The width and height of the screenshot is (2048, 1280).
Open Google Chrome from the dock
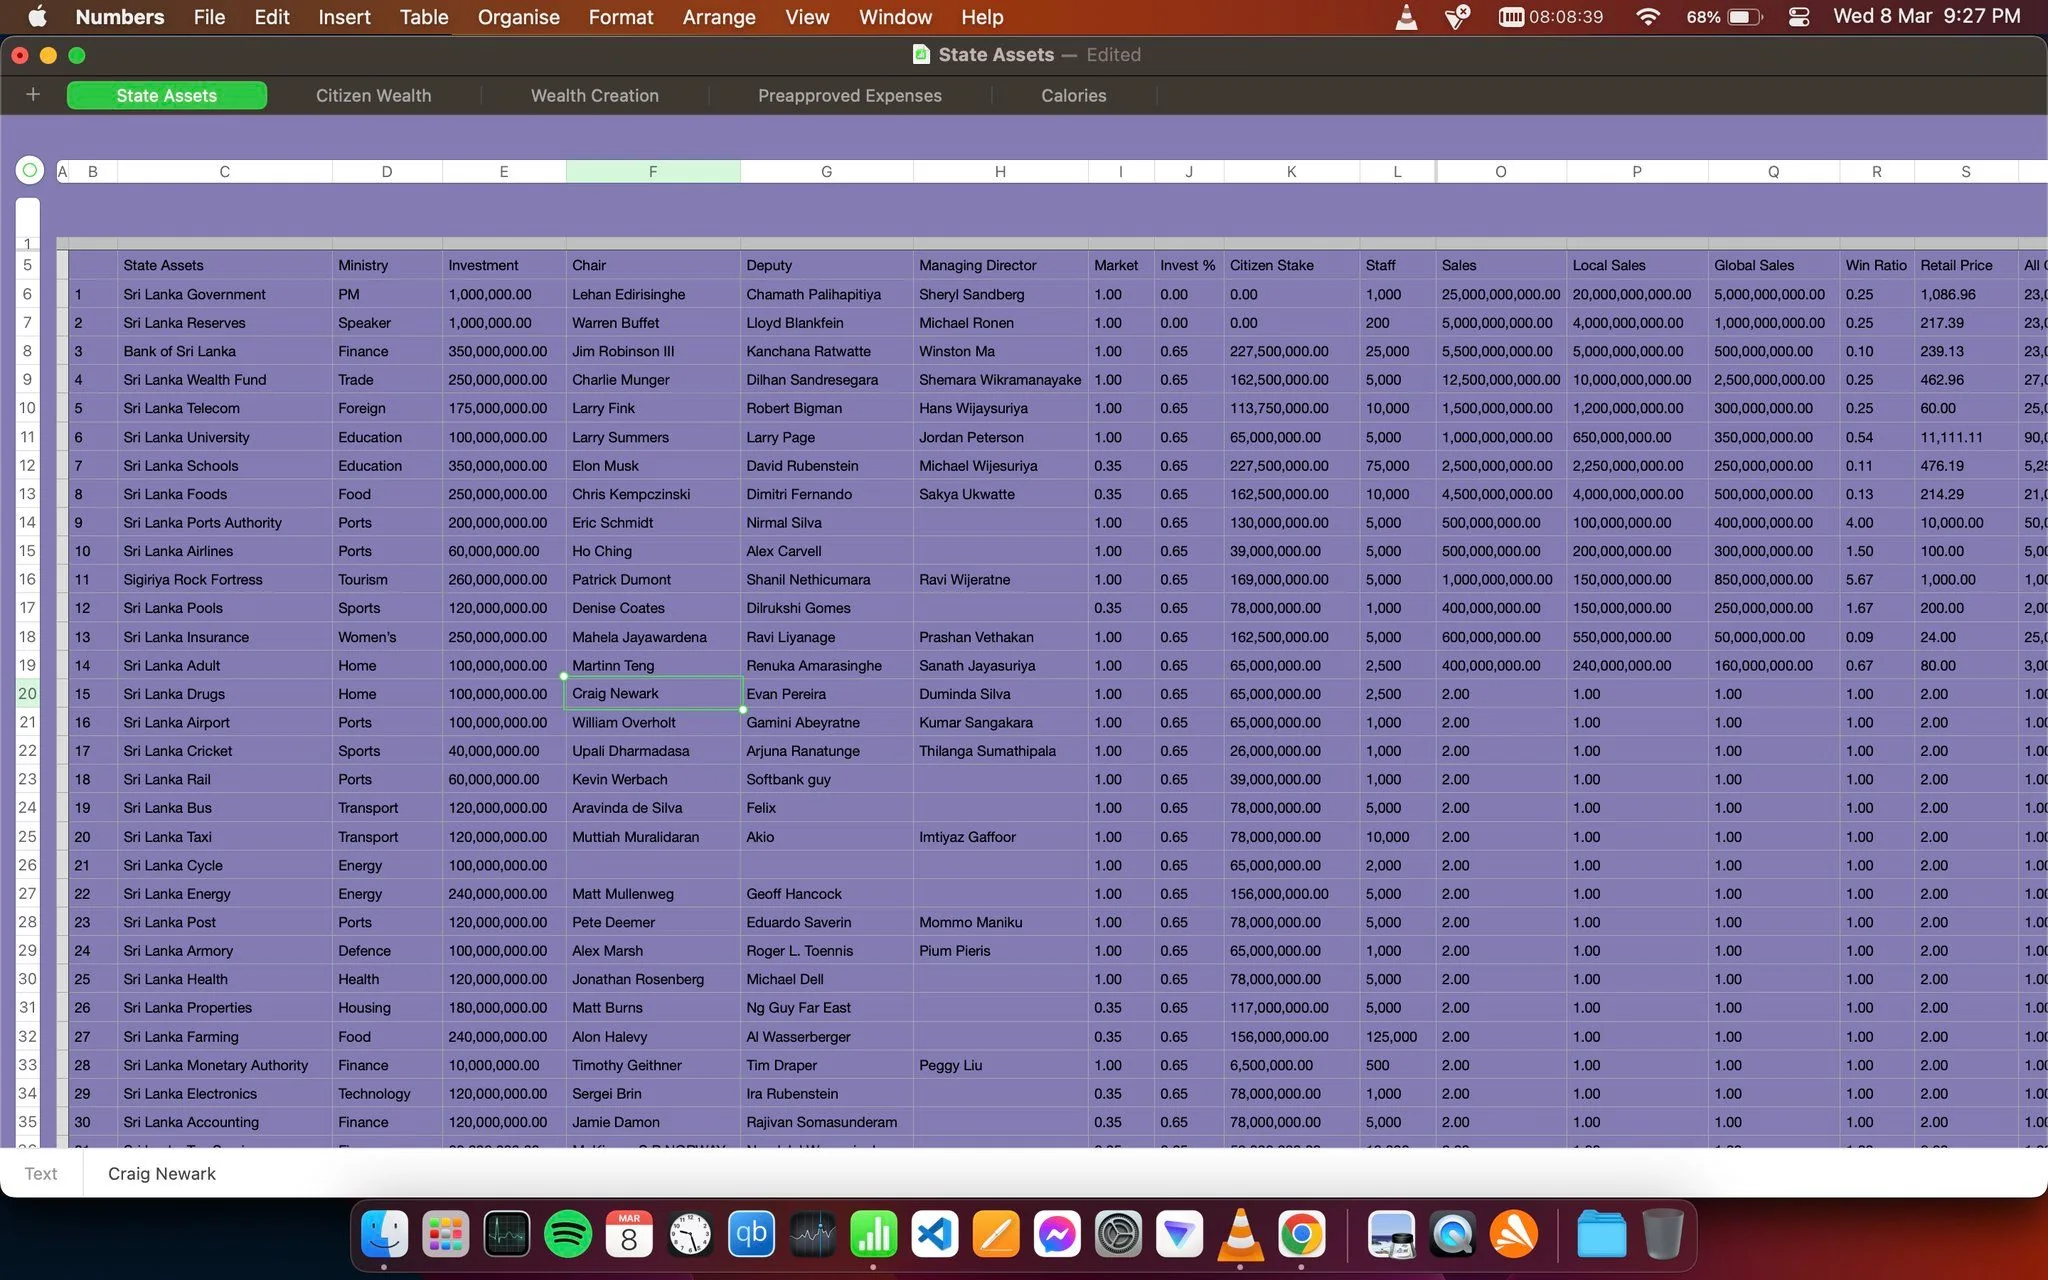coord(1301,1235)
